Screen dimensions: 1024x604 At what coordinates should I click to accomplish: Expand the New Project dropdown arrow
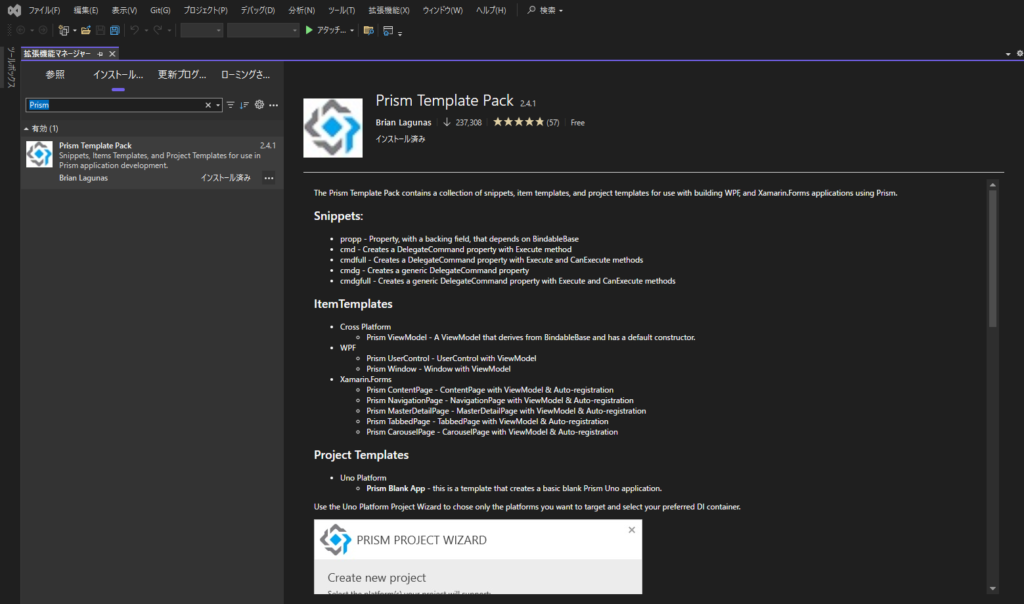click(74, 31)
